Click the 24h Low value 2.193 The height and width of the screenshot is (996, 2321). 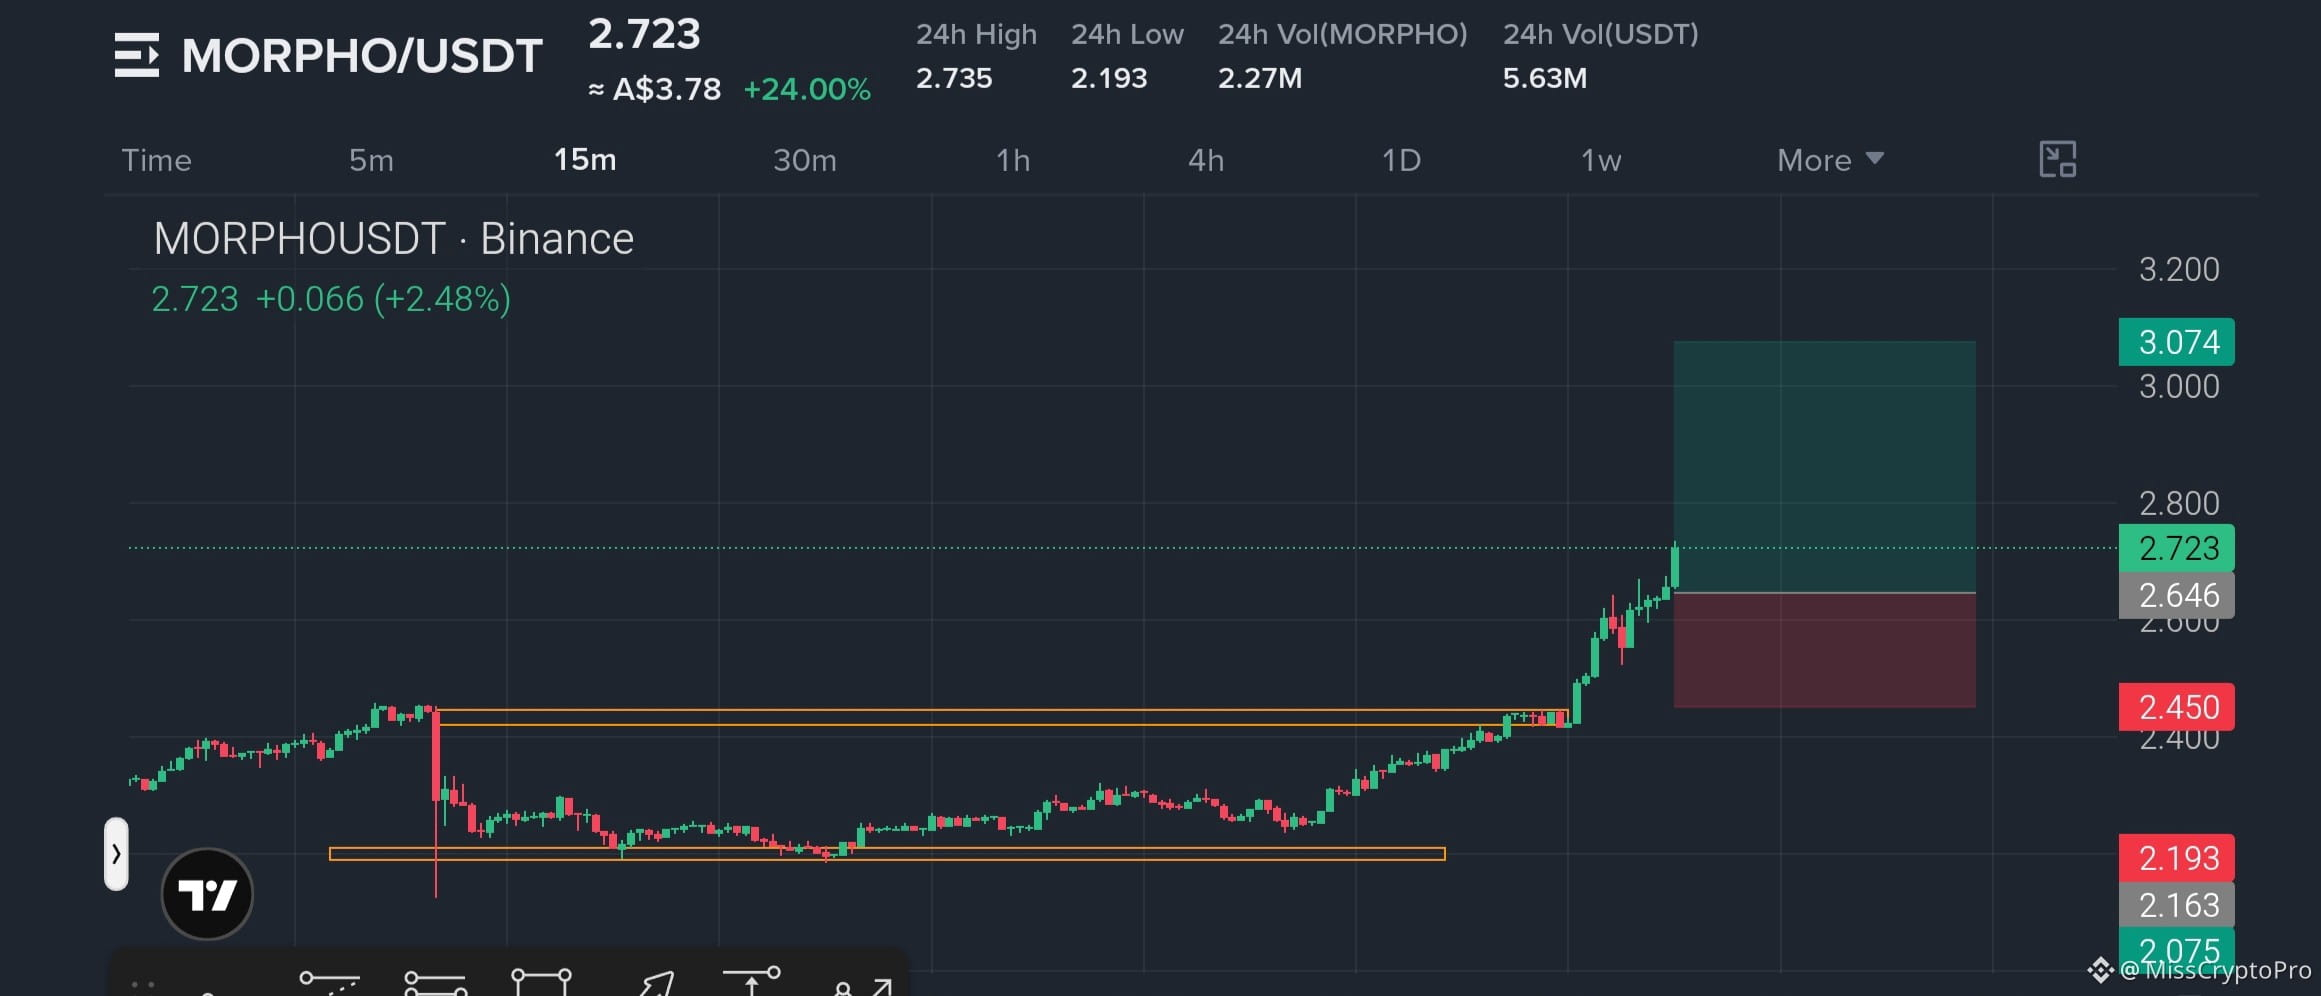tap(1109, 78)
